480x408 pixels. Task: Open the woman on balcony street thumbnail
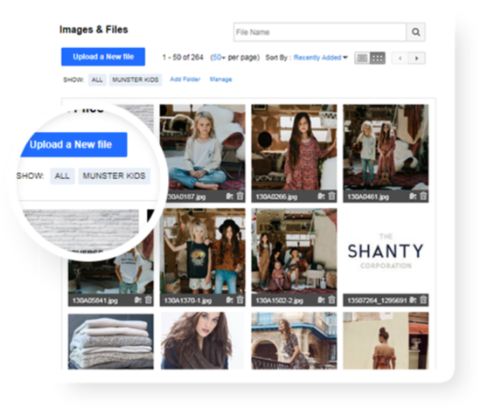pyautogui.click(x=294, y=341)
